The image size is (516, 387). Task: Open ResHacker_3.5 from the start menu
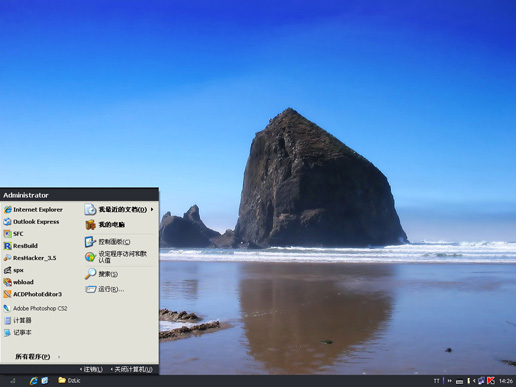pos(30,258)
